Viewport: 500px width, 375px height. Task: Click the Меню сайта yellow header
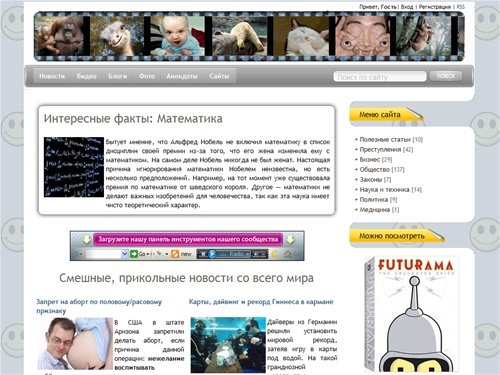point(386,115)
